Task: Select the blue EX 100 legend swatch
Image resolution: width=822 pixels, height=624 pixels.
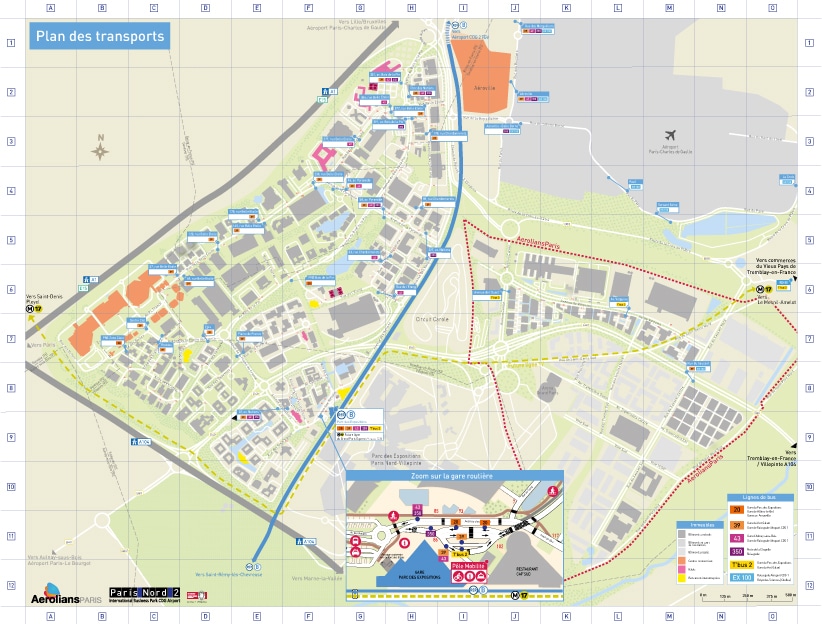Action: [742, 577]
